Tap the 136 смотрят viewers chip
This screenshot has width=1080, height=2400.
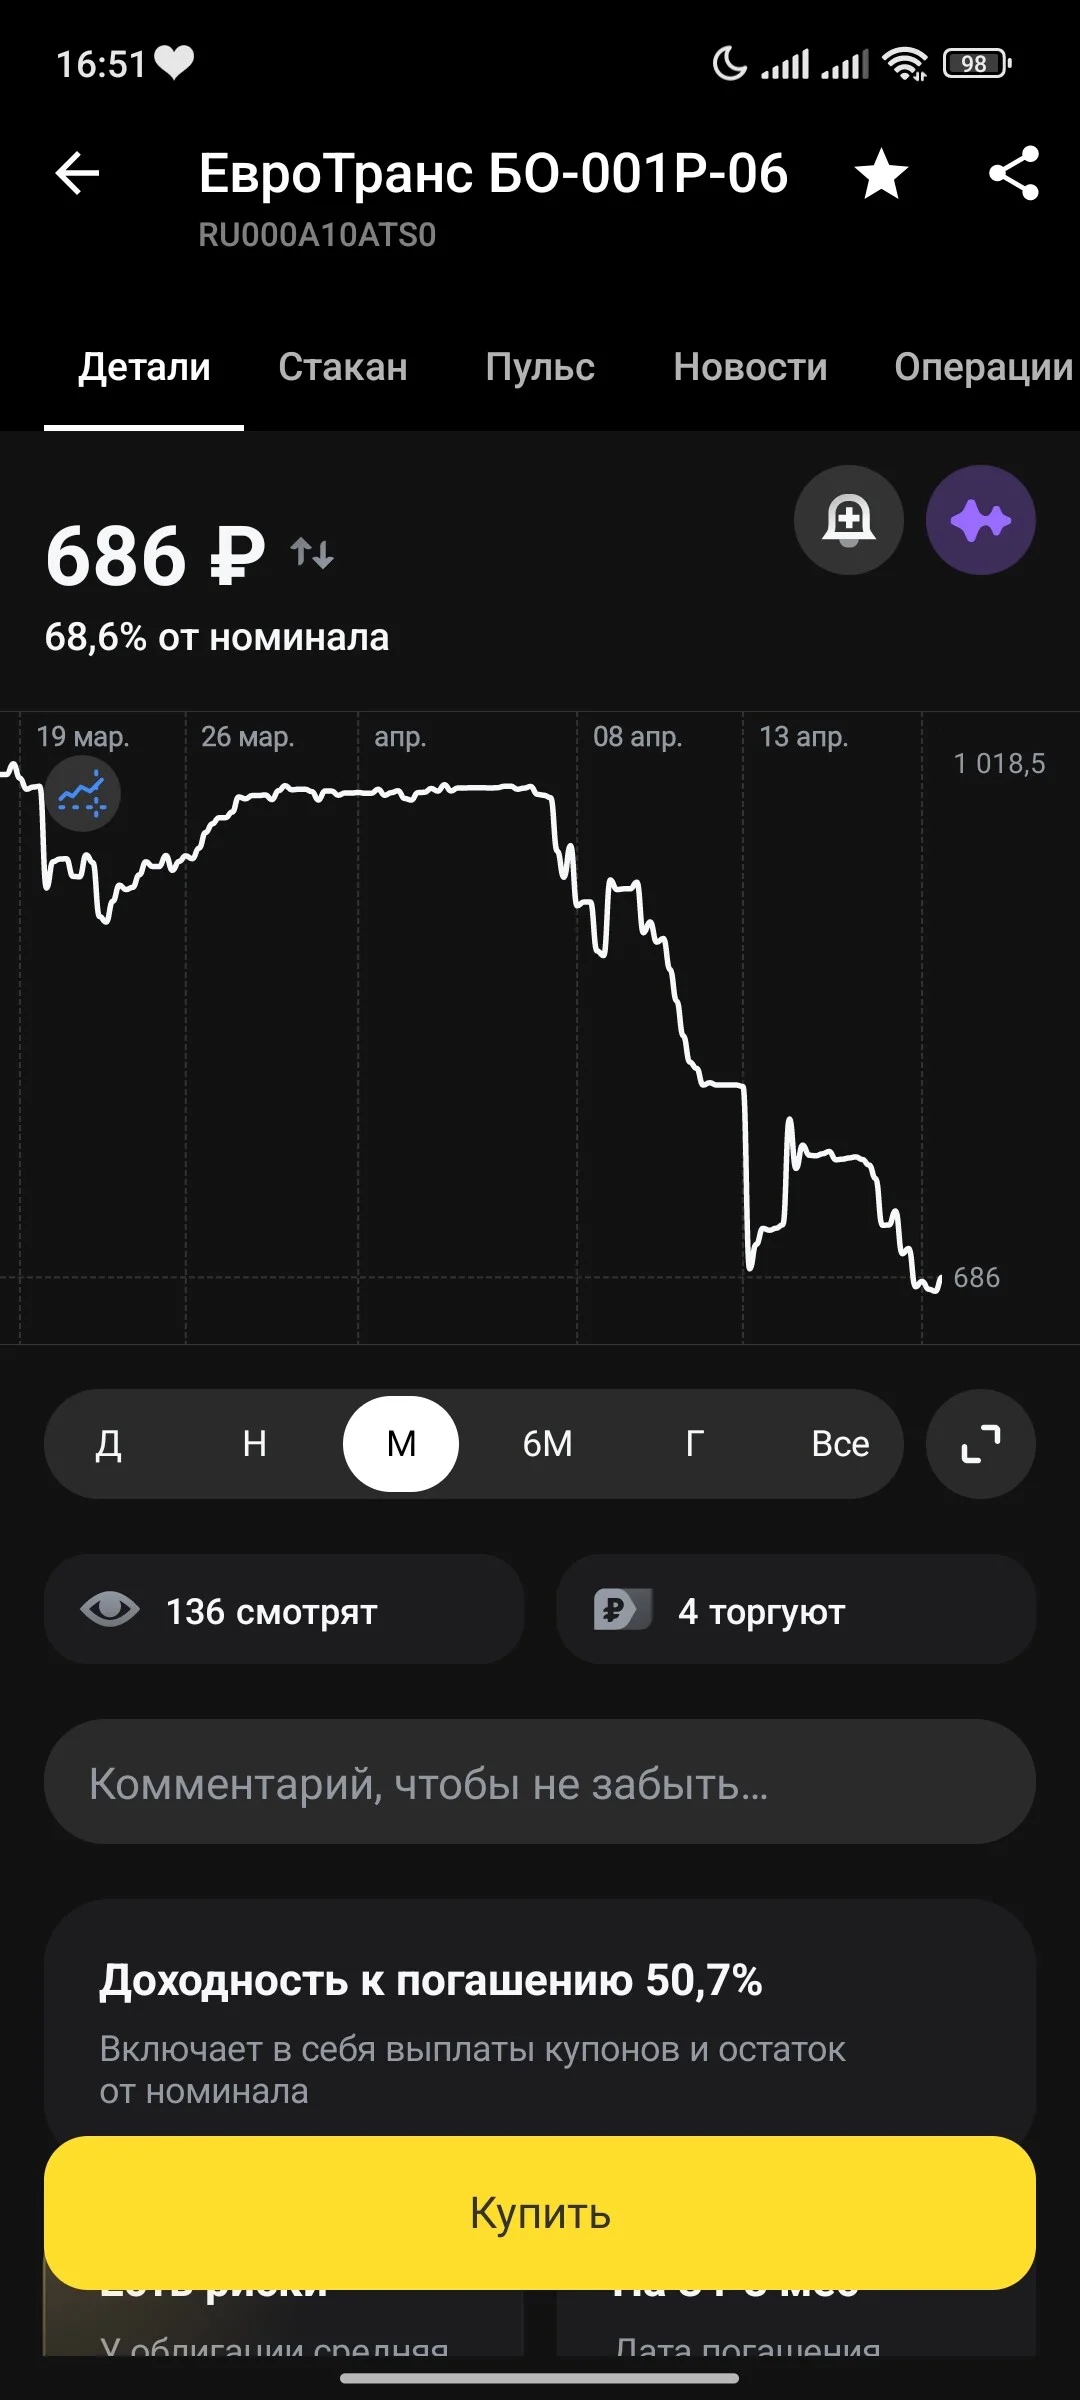coord(284,1609)
